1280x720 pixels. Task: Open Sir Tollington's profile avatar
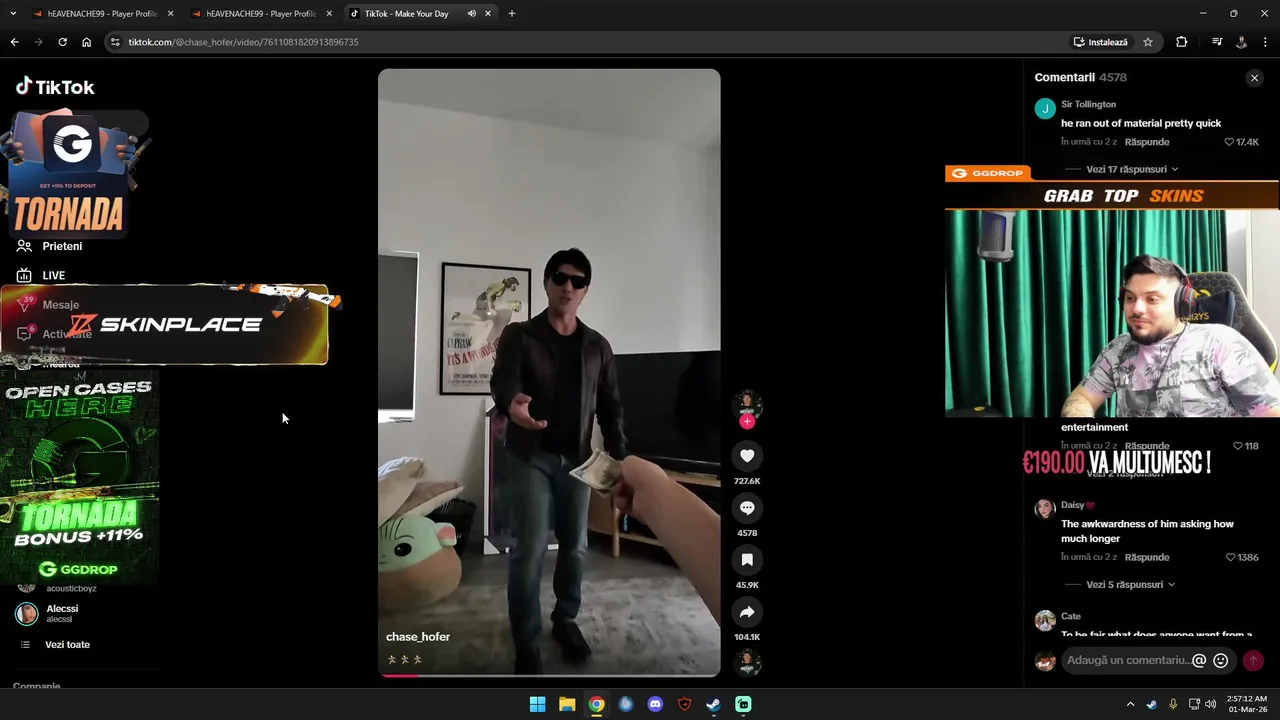[x=1045, y=109]
